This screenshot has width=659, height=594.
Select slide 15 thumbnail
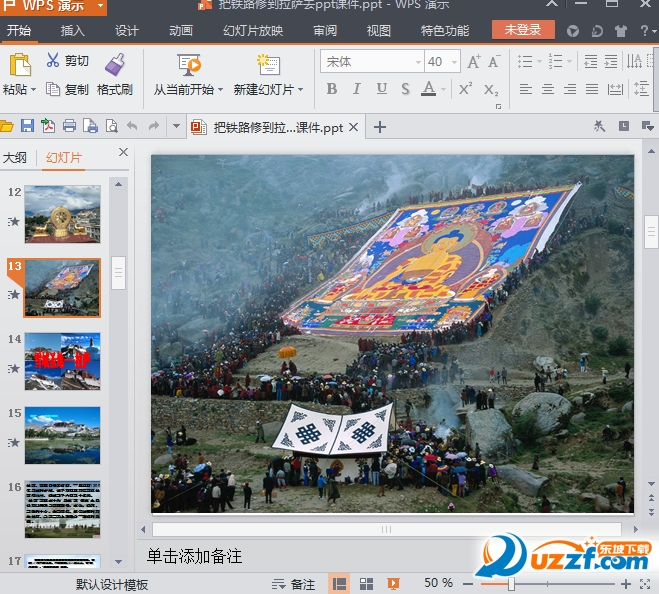62,435
